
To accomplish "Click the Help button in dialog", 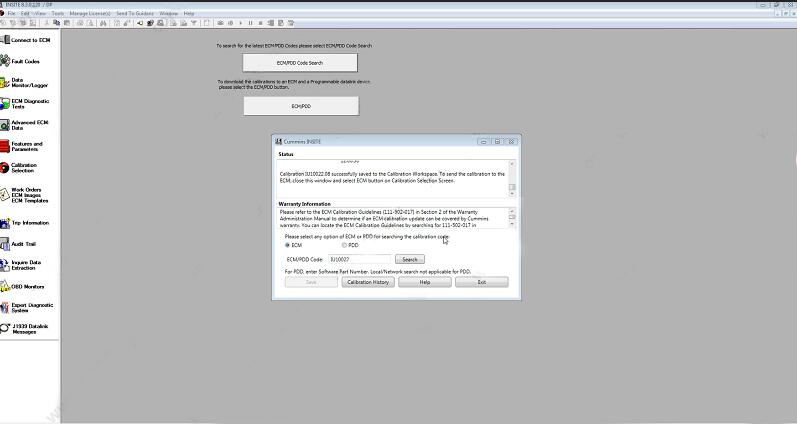I will [x=425, y=282].
